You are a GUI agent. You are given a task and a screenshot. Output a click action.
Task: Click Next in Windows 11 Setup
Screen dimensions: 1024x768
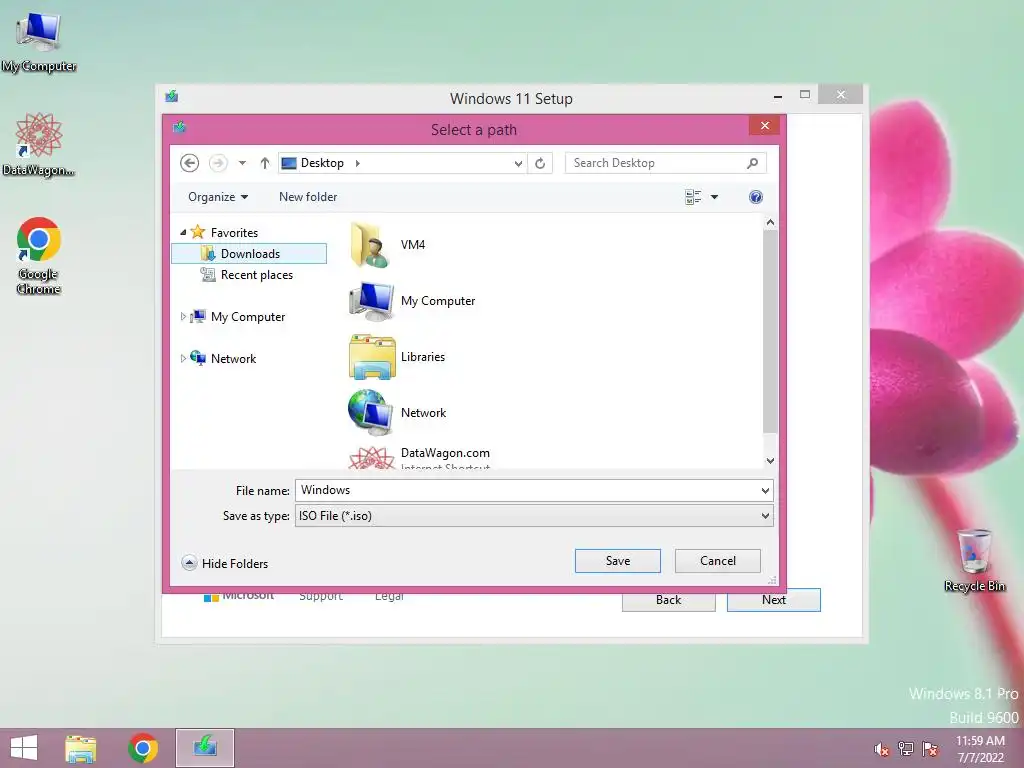click(774, 600)
